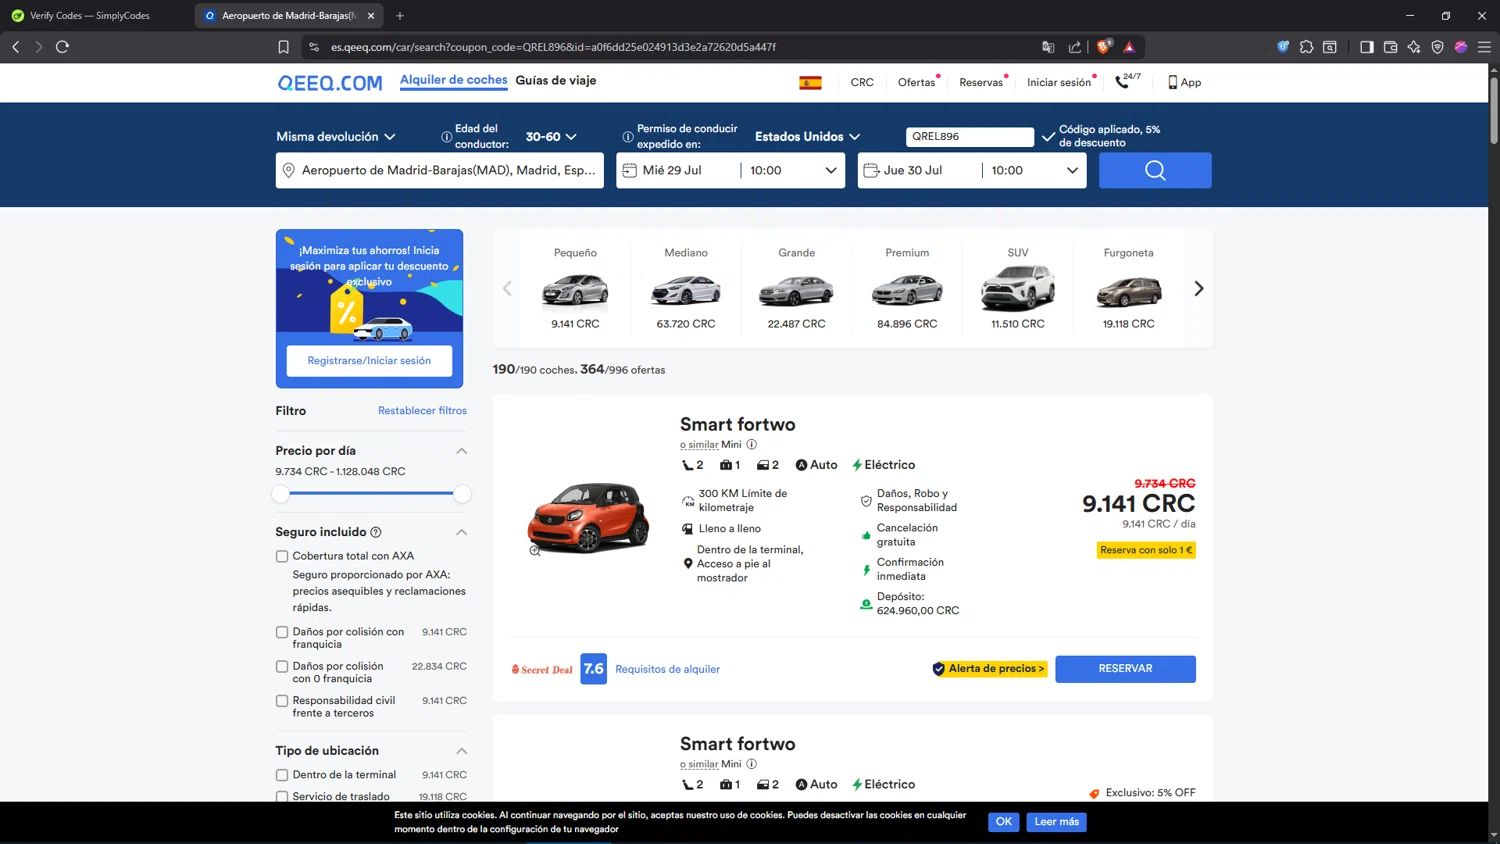Click Alerta de precios button
This screenshot has height=844, width=1500.
pos(990,669)
